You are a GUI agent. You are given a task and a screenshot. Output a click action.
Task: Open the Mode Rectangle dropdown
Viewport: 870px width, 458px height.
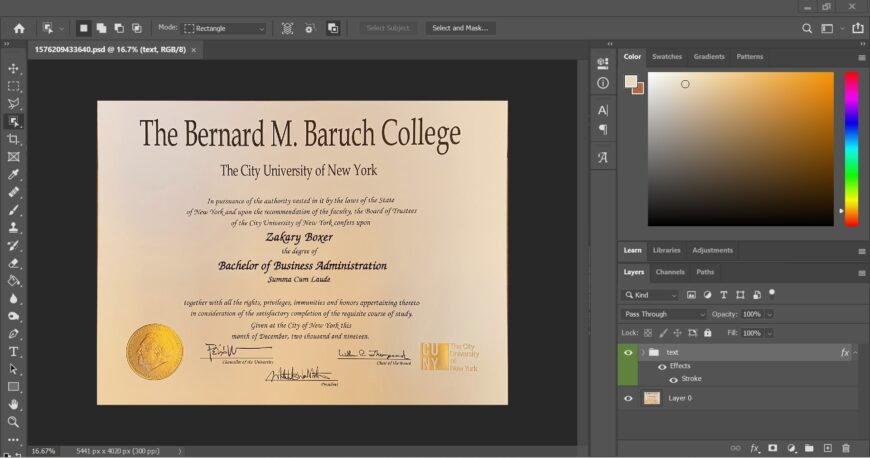click(x=225, y=28)
